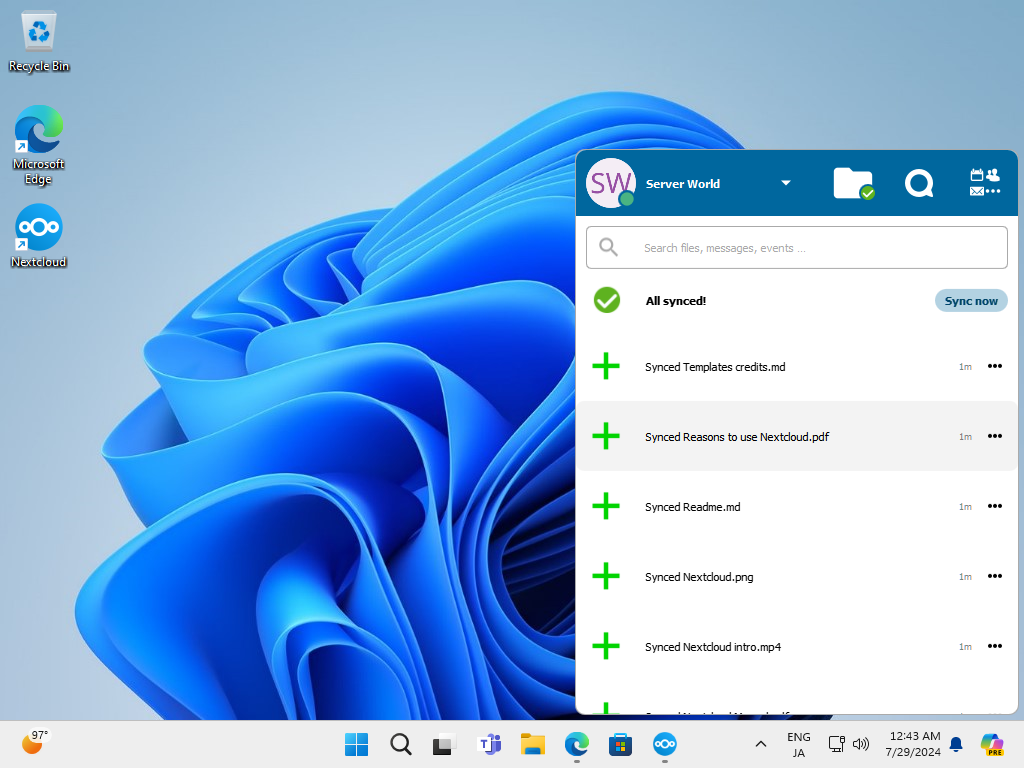Open more options for Nextcloud intro.mp4
The height and width of the screenshot is (768, 1024).
click(995, 645)
